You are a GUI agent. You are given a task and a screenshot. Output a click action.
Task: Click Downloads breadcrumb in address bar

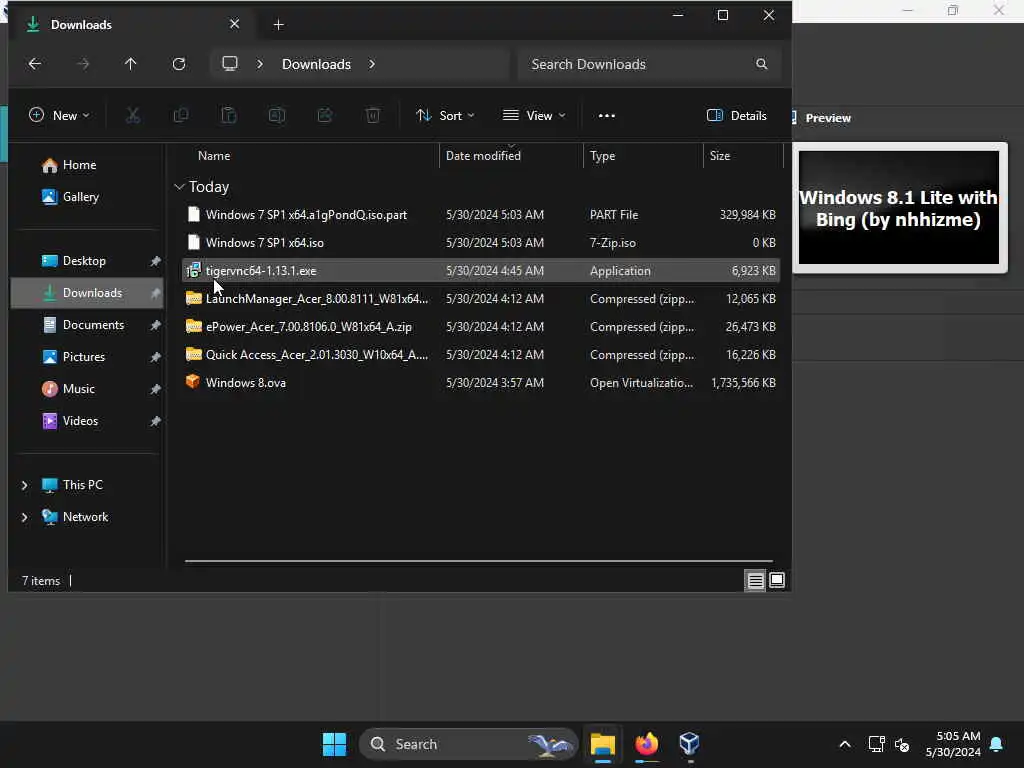[x=317, y=64]
